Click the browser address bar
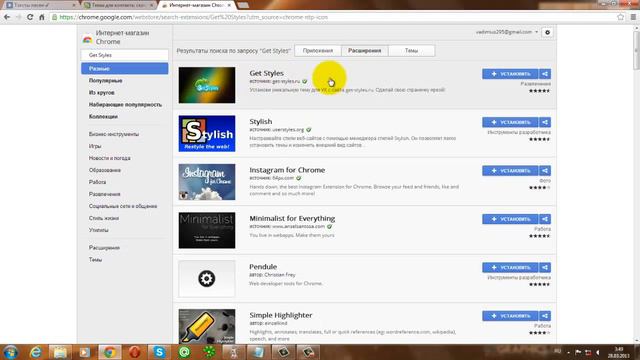640x360 pixels. pos(333,17)
